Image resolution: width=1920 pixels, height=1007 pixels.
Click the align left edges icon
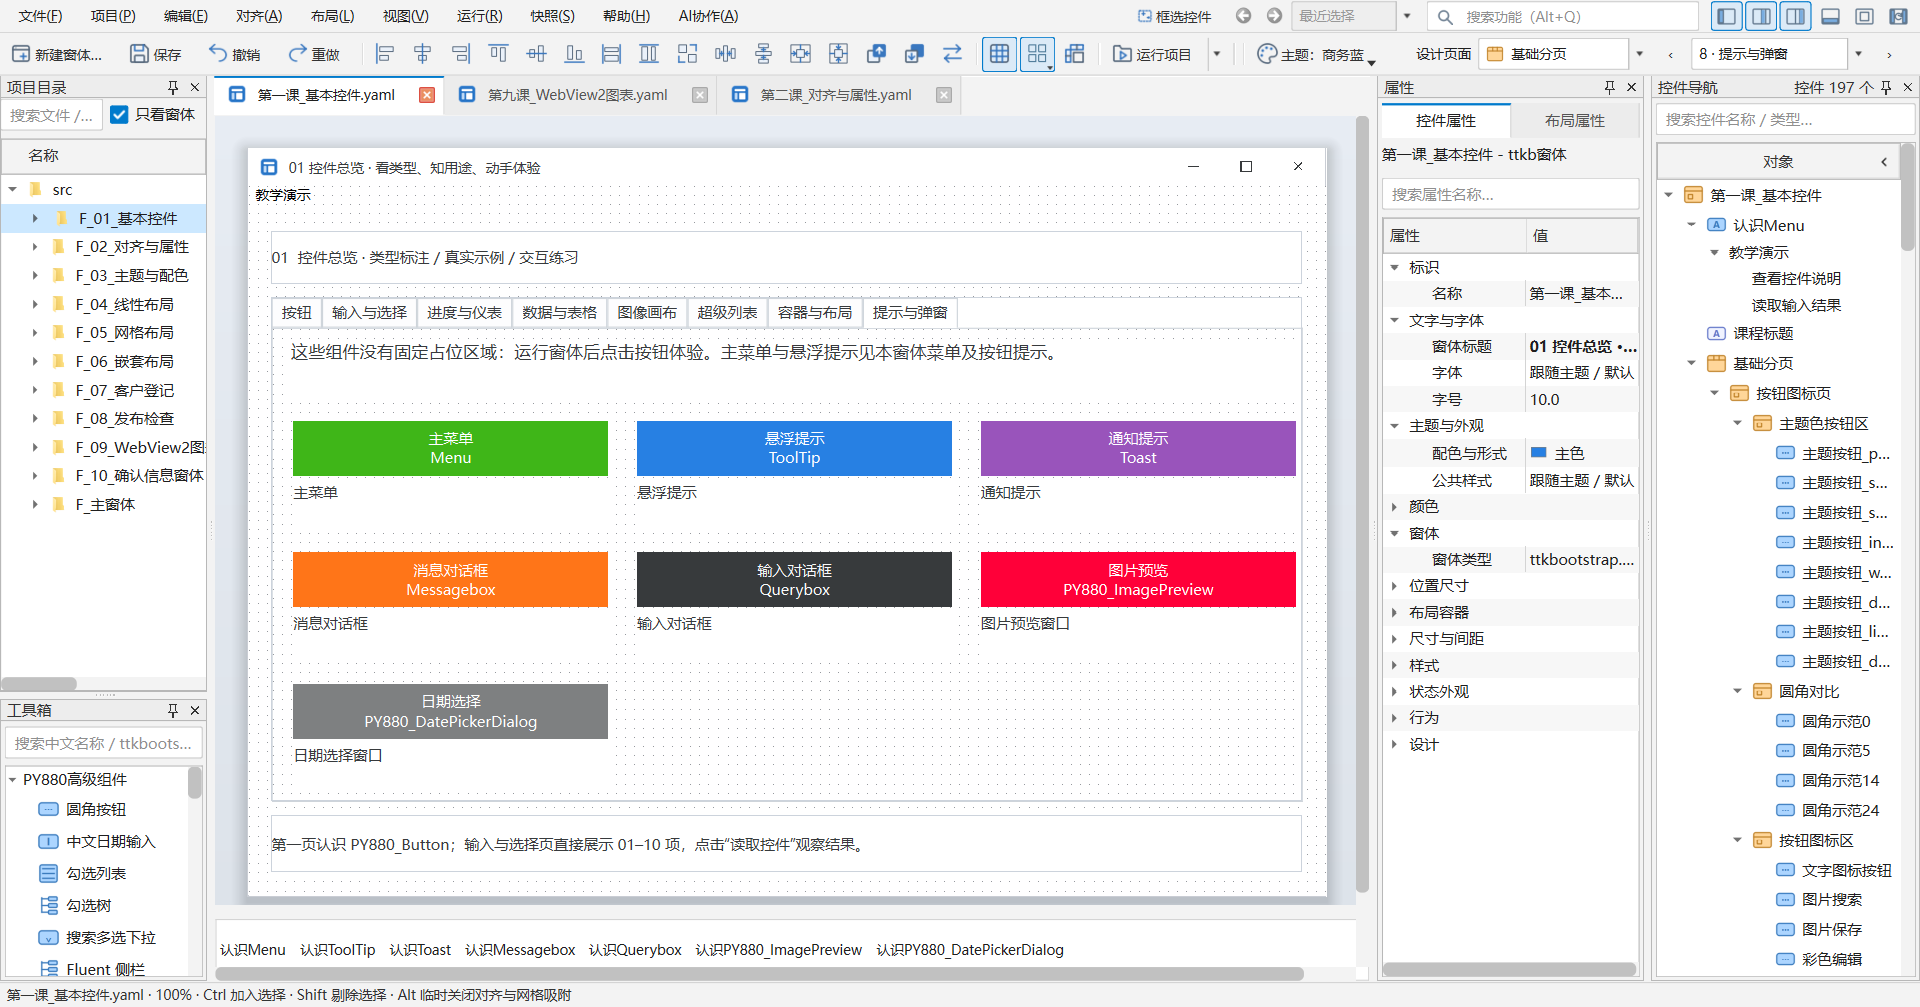(x=385, y=54)
